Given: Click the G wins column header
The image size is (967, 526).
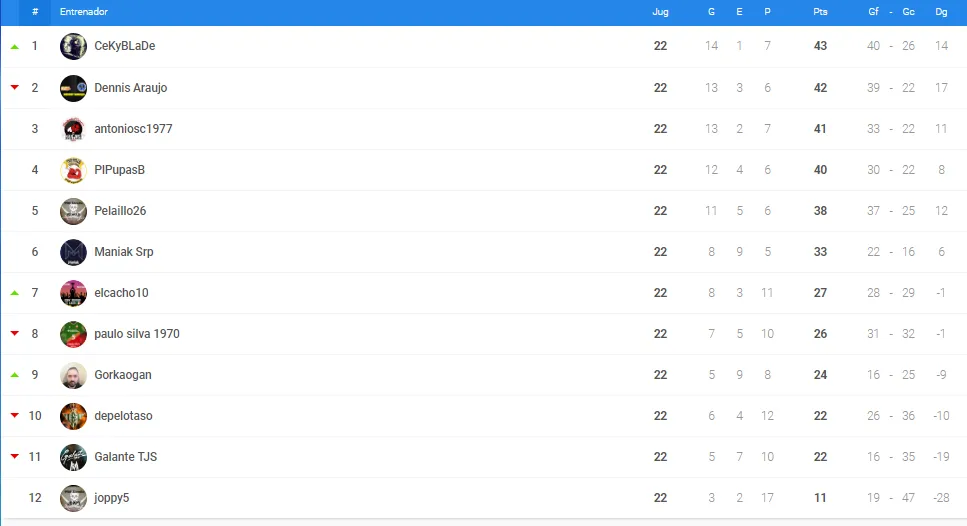Looking at the screenshot, I should pyautogui.click(x=712, y=12).
